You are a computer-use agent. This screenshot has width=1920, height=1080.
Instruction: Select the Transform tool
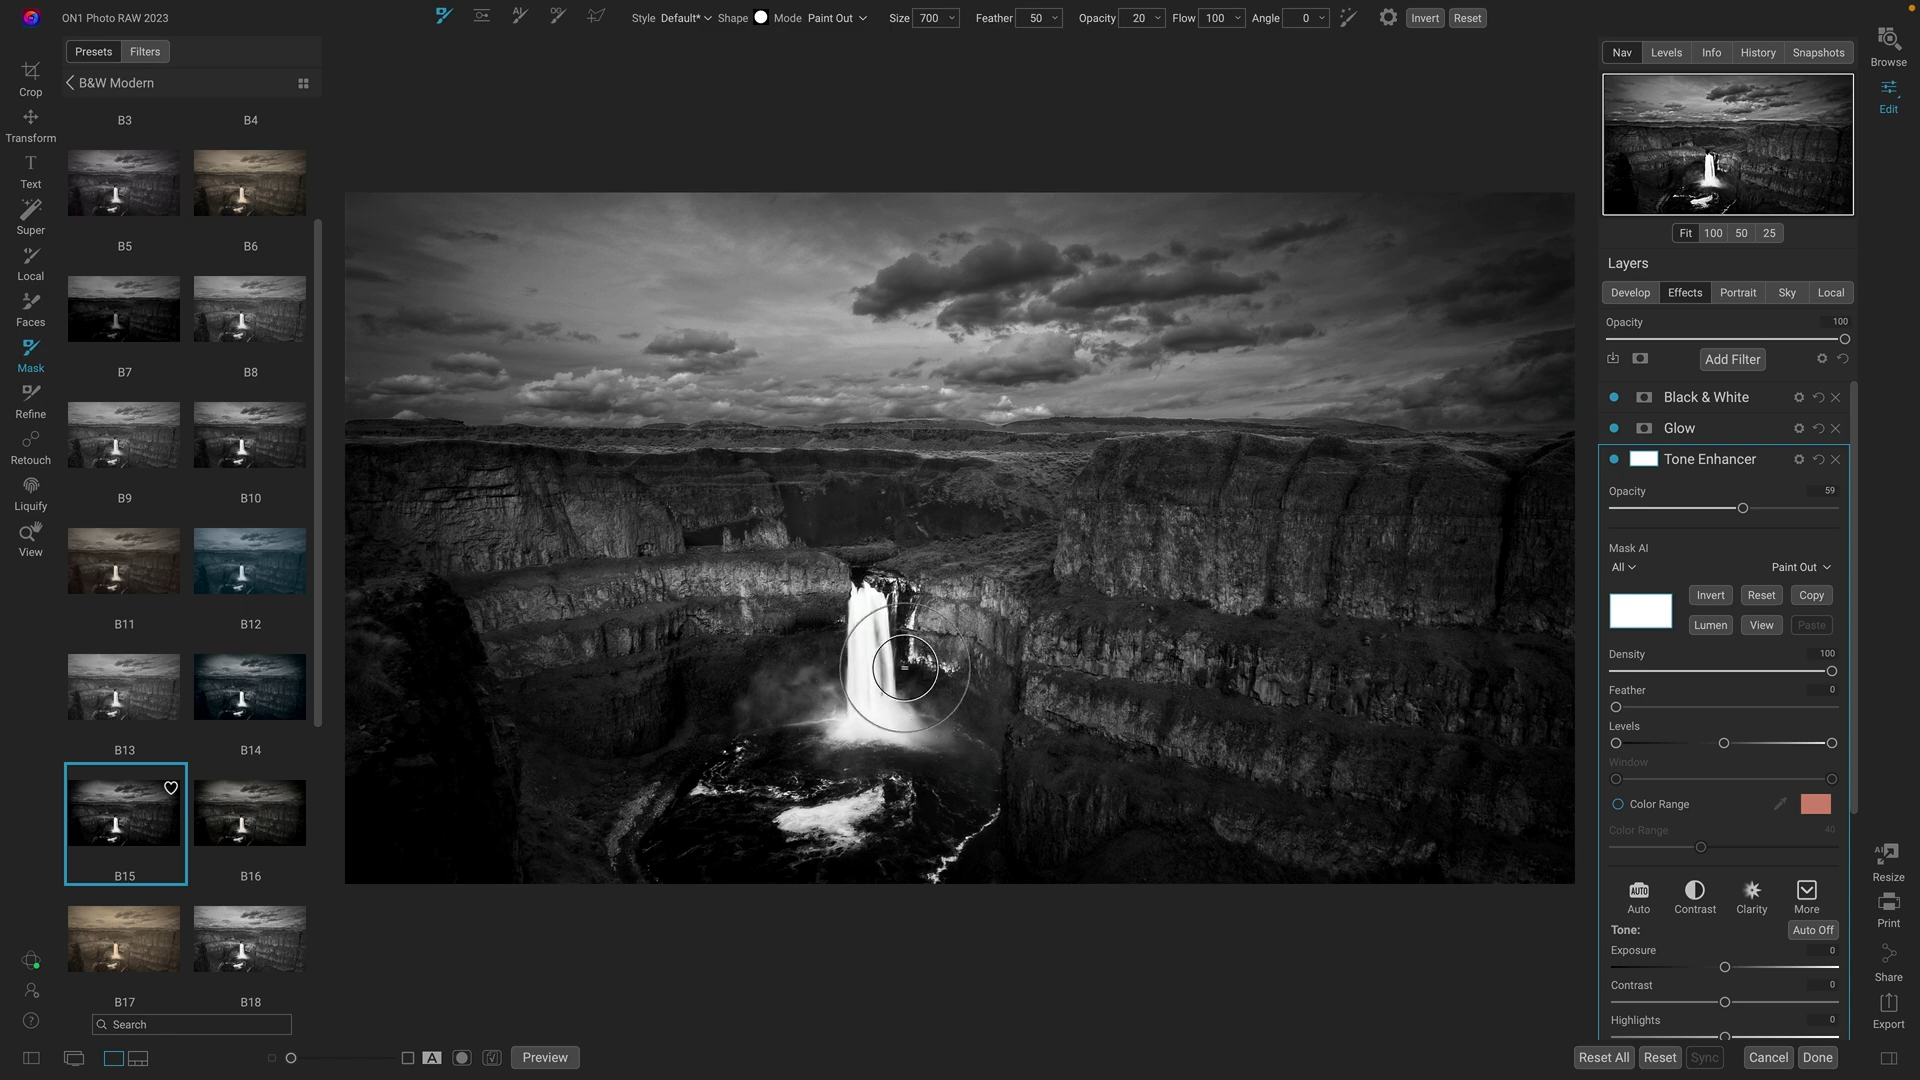[31, 118]
